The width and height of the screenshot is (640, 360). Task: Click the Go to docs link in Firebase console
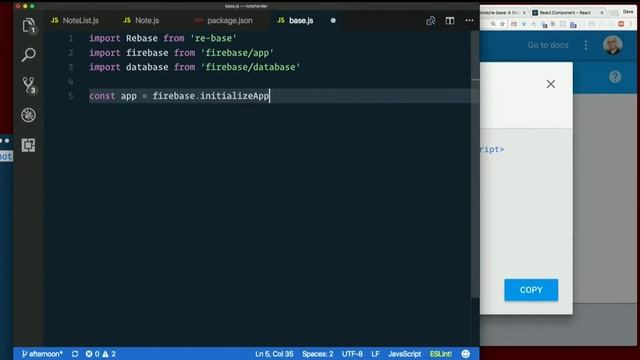tap(548, 45)
